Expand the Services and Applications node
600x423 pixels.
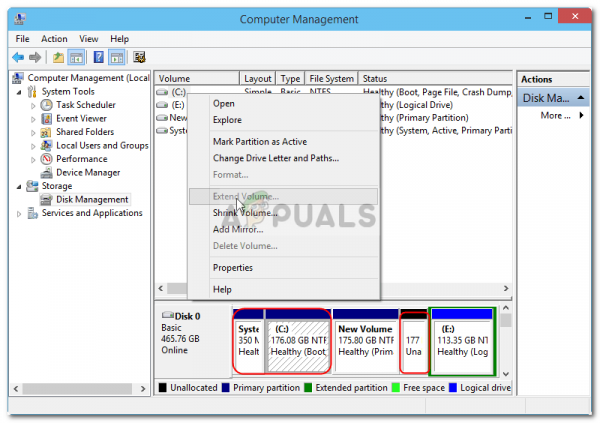19,214
